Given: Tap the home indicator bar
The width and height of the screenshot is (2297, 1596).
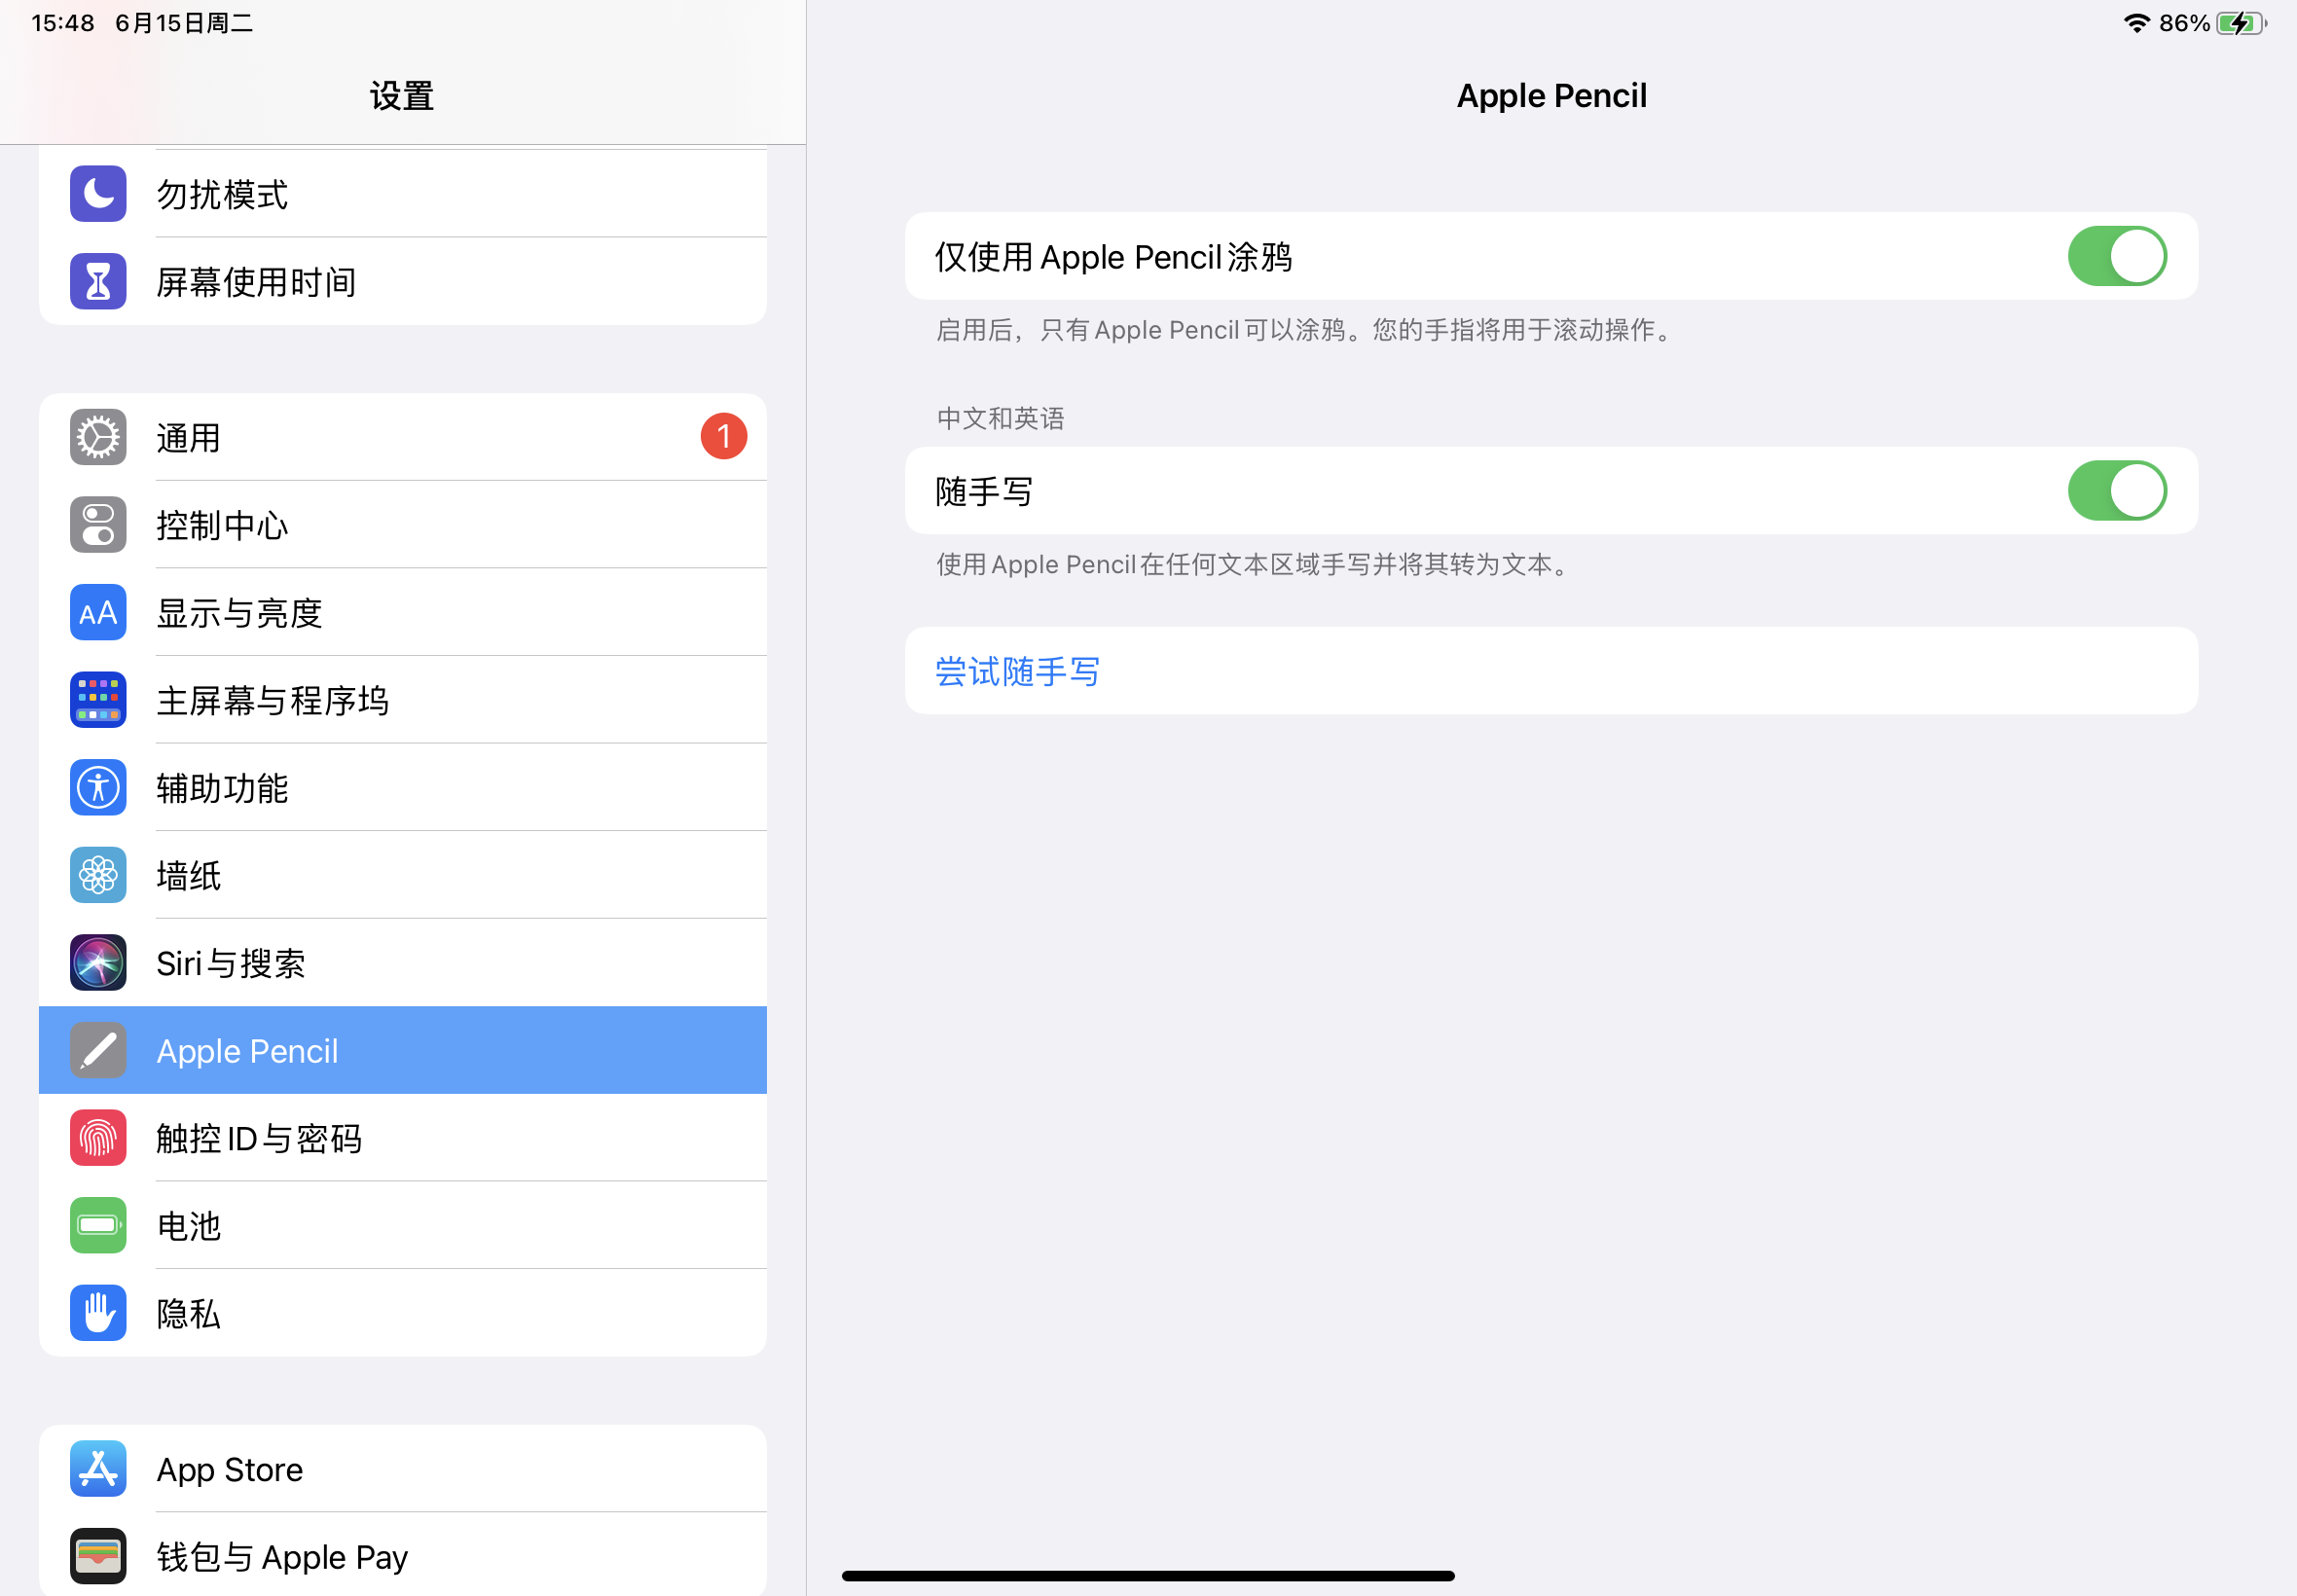Looking at the screenshot, I should coord(1147,1576).
